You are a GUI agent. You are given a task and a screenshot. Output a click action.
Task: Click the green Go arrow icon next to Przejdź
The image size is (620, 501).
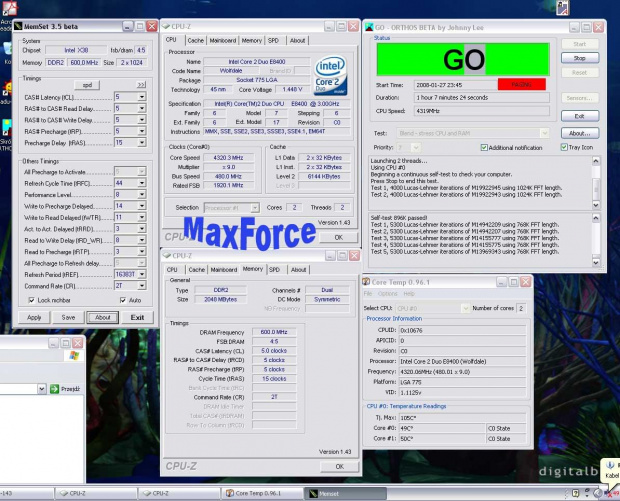pyautogui.click(x=54, y=389)
